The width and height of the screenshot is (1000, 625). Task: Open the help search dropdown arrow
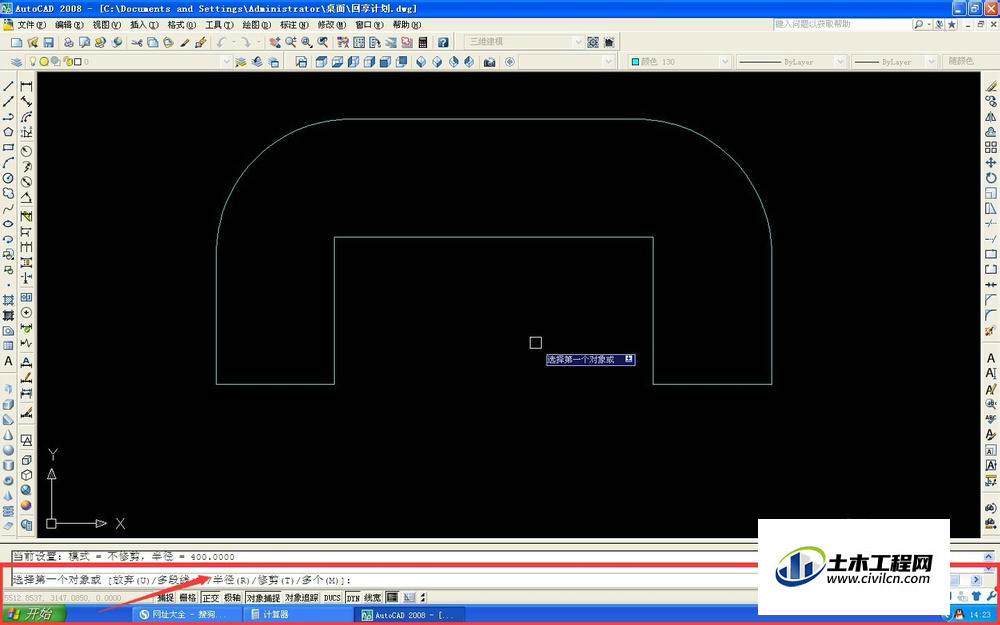(929, 24)
